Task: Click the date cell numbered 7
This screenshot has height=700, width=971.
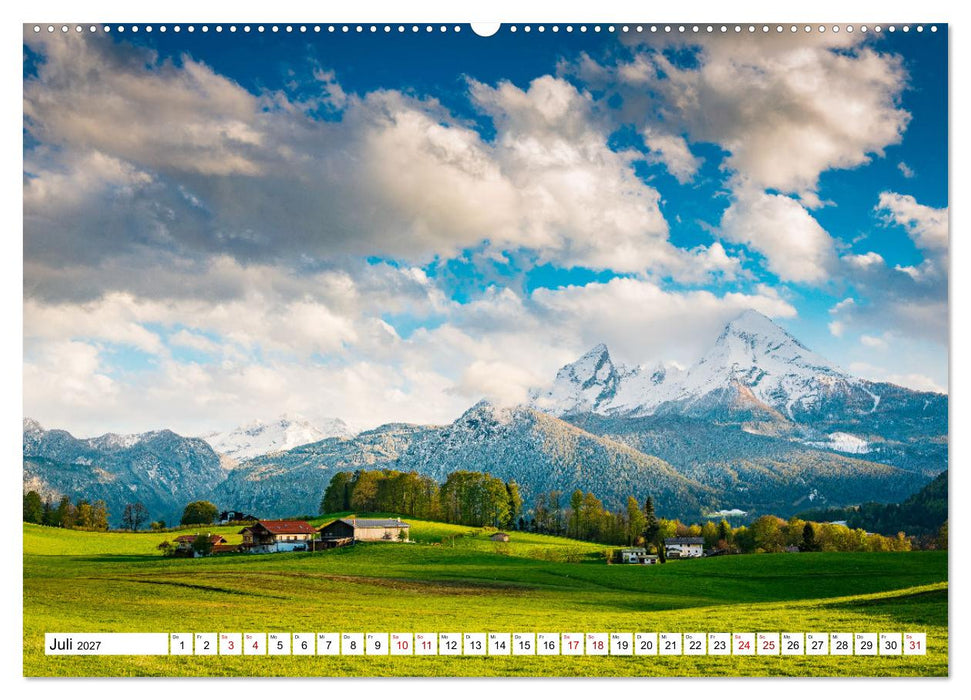Action: pos(328,644)
